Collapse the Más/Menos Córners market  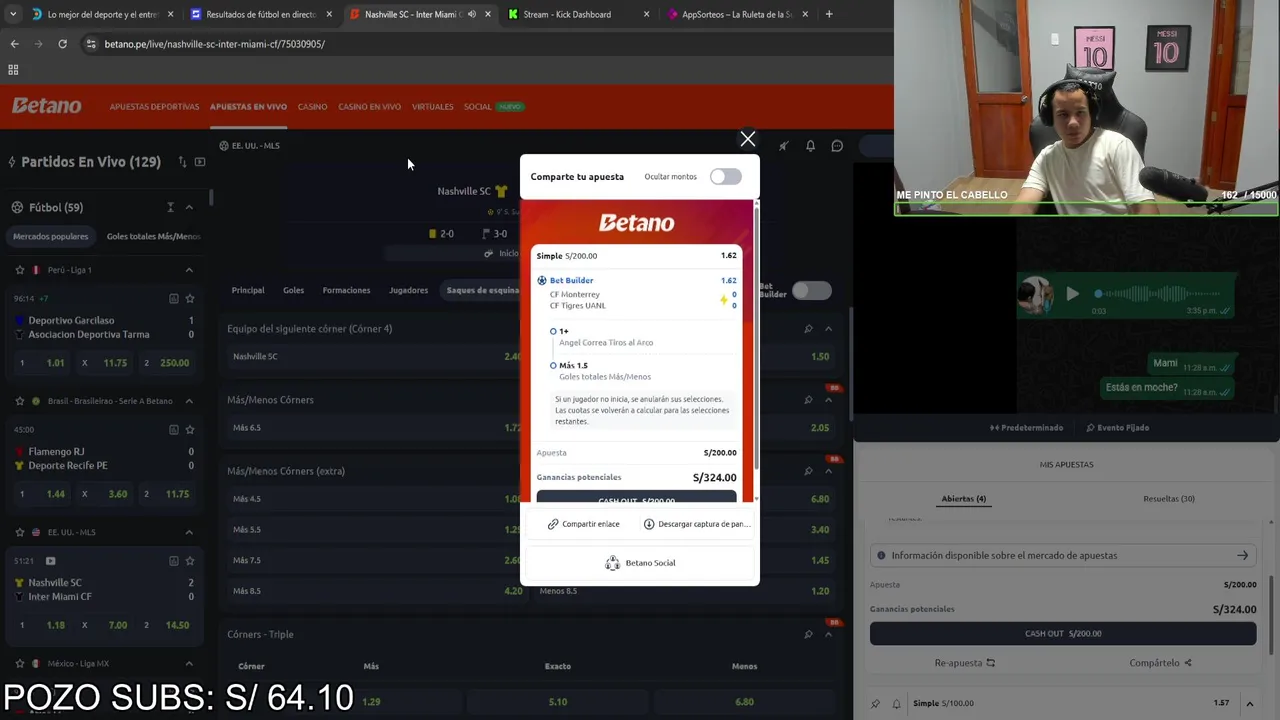coord(828,400)
